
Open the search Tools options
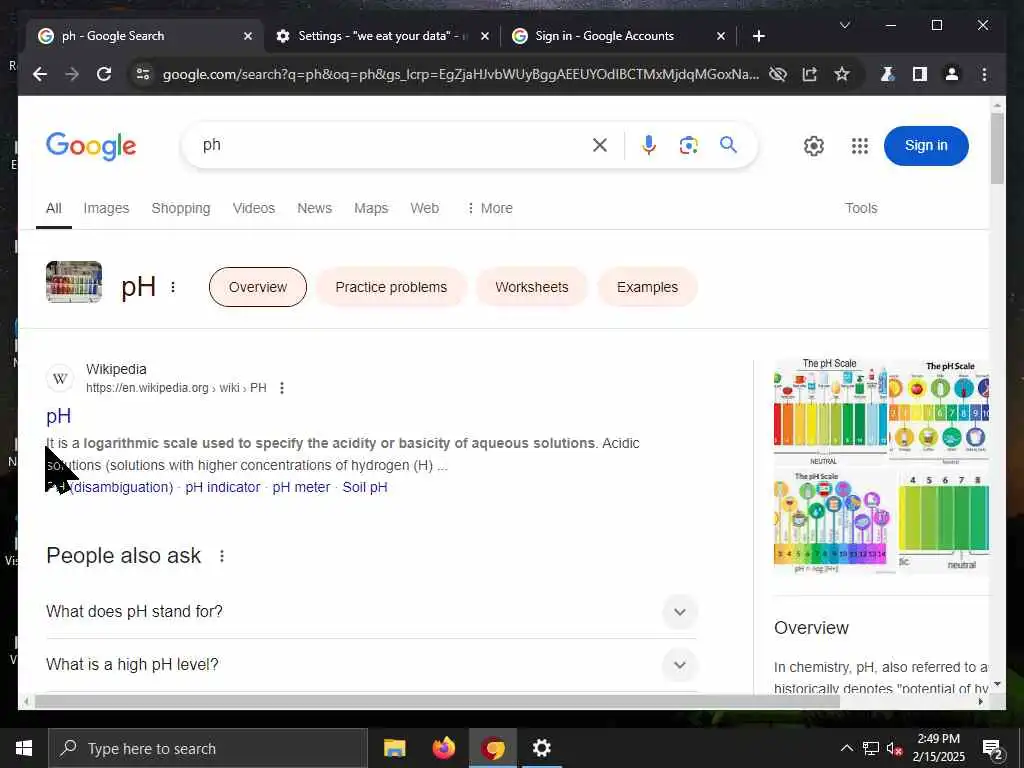click(861, 208)
